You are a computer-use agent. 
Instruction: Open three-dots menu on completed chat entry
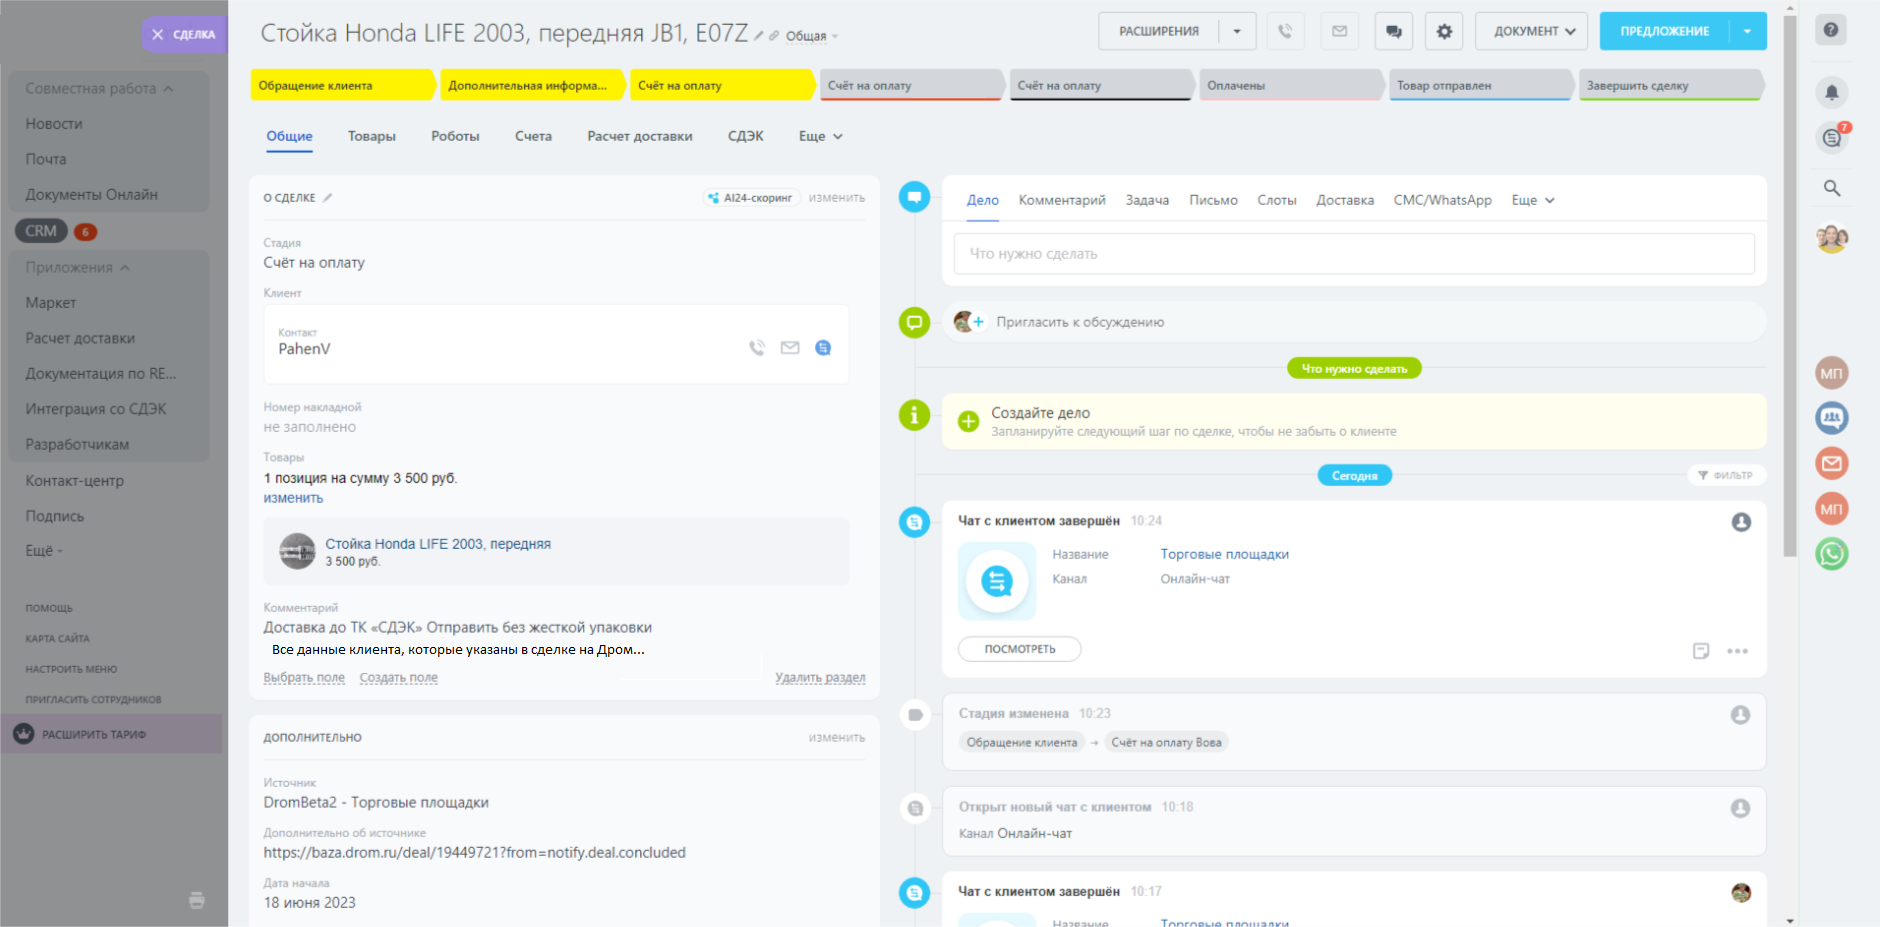tap(1737, 651)
